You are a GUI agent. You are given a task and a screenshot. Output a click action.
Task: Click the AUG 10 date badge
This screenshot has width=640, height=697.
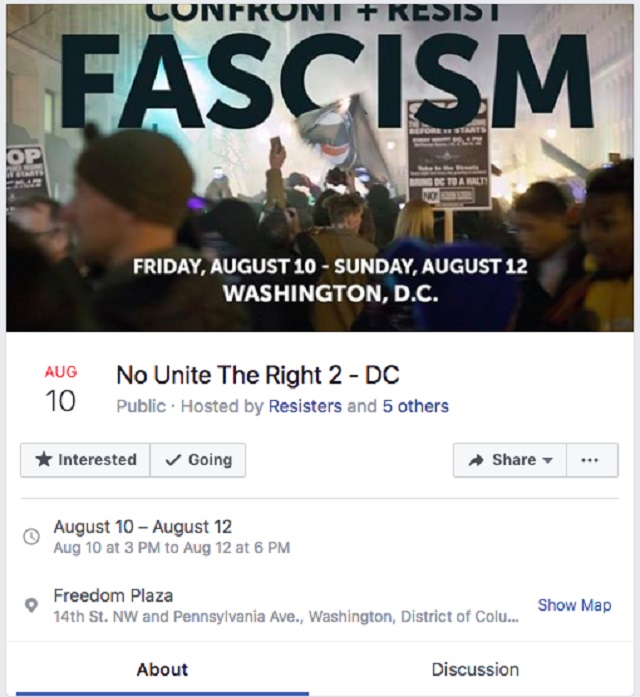click(61, 389)
